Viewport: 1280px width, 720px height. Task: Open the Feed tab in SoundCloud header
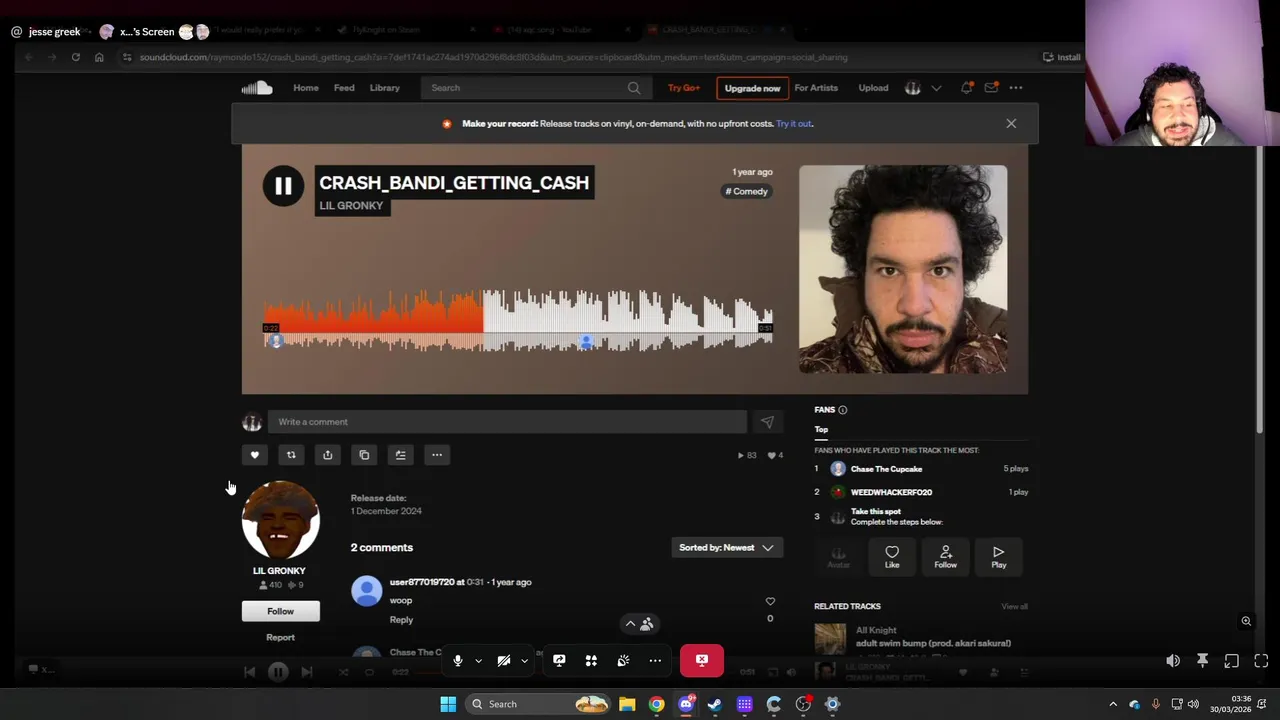(344, 88)
